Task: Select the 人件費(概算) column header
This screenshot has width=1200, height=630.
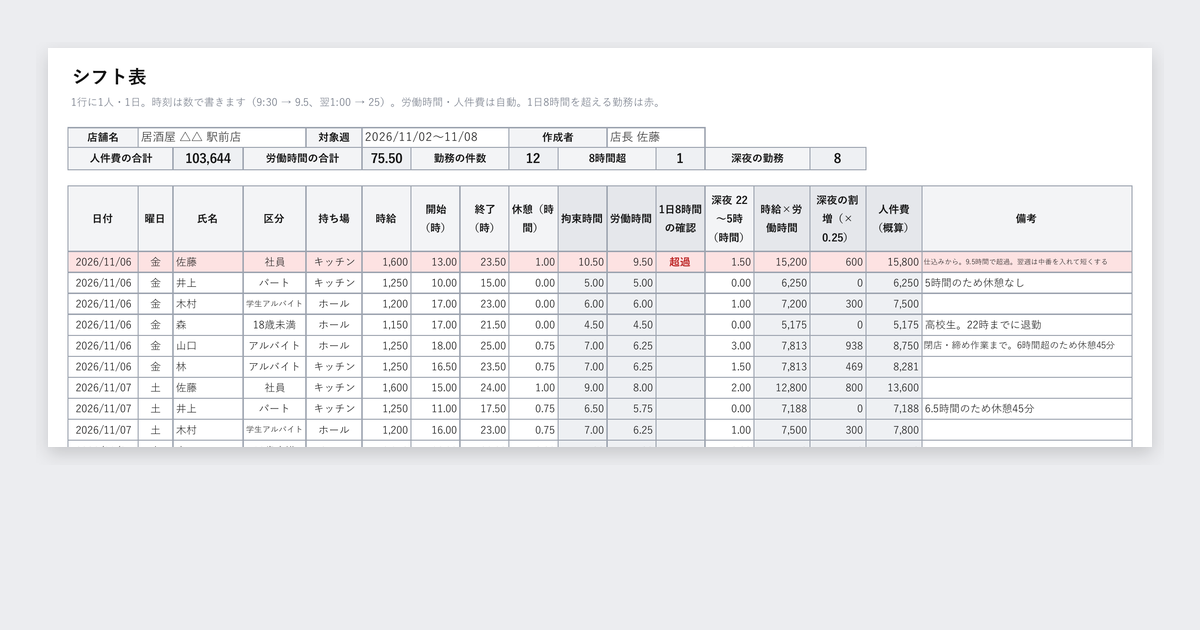Action: click(893, 218)
